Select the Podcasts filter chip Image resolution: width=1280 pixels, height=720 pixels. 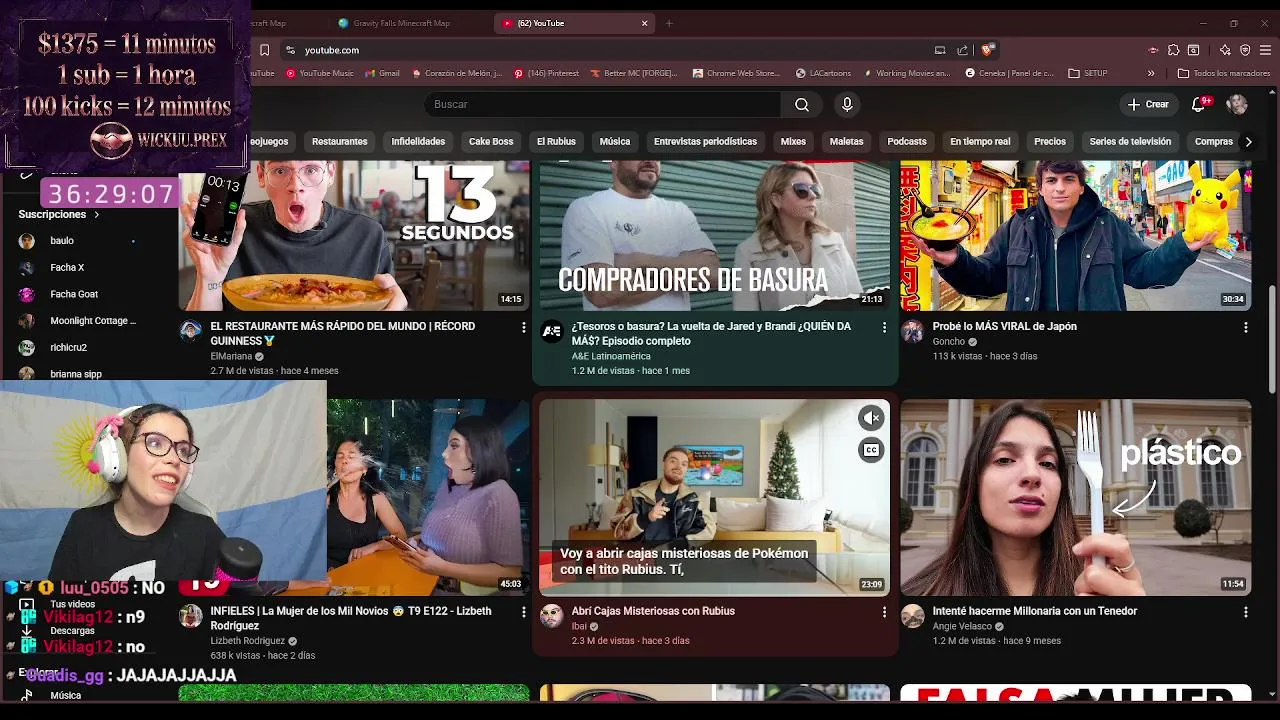(907, 142)
